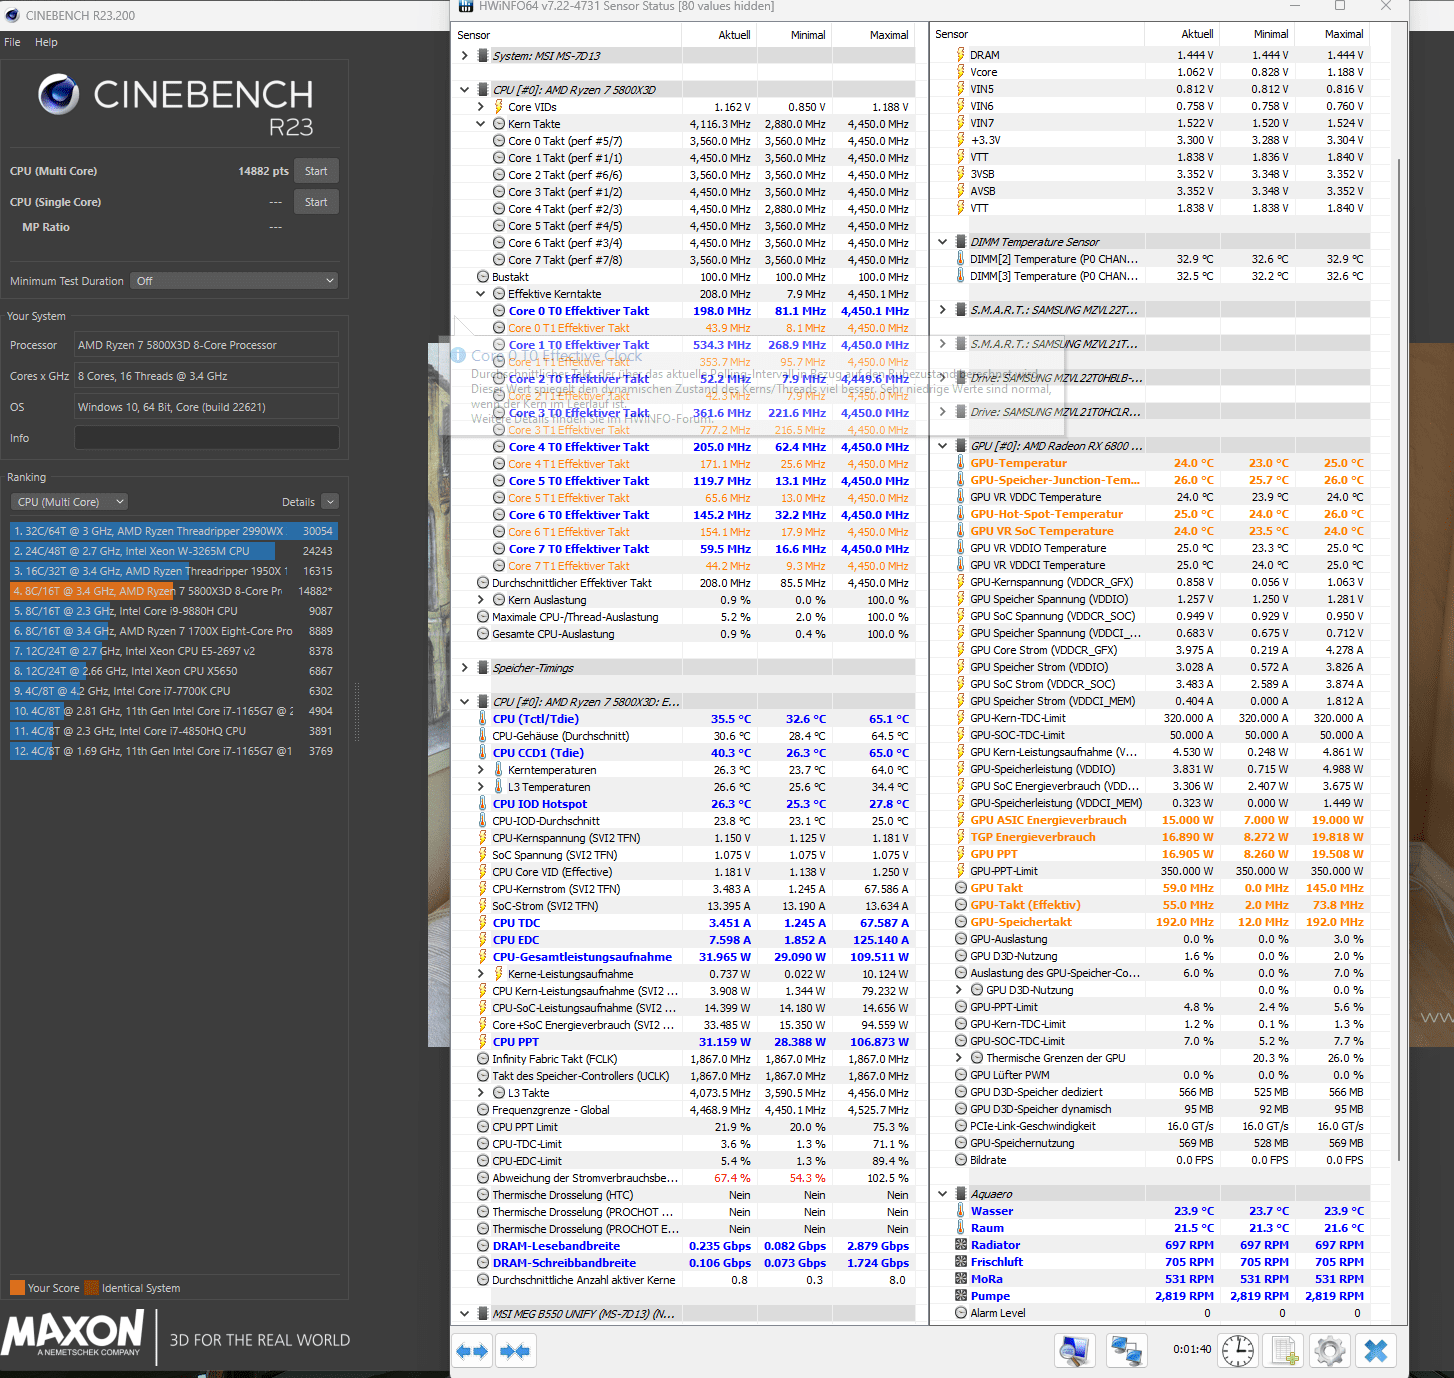
Task: Click the fan icon beside Pumpe
Action: [x=961, y=1296]
